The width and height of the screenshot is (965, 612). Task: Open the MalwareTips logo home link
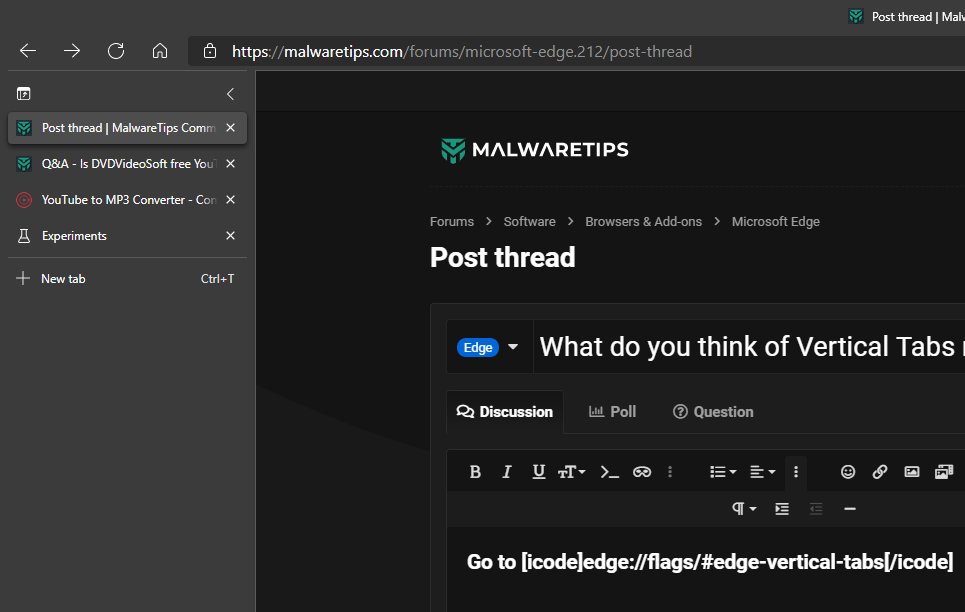534,150
